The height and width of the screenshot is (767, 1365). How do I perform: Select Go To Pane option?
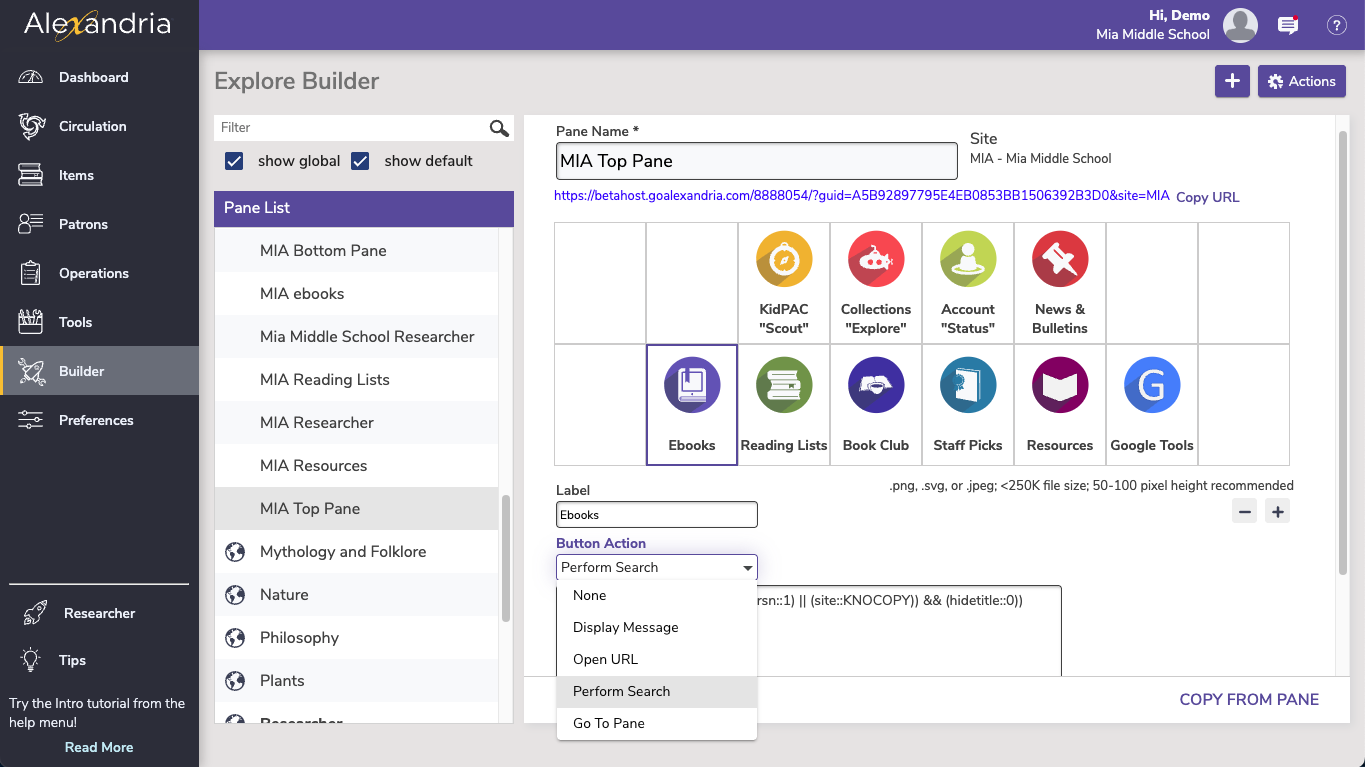click(x=608, y=723)
